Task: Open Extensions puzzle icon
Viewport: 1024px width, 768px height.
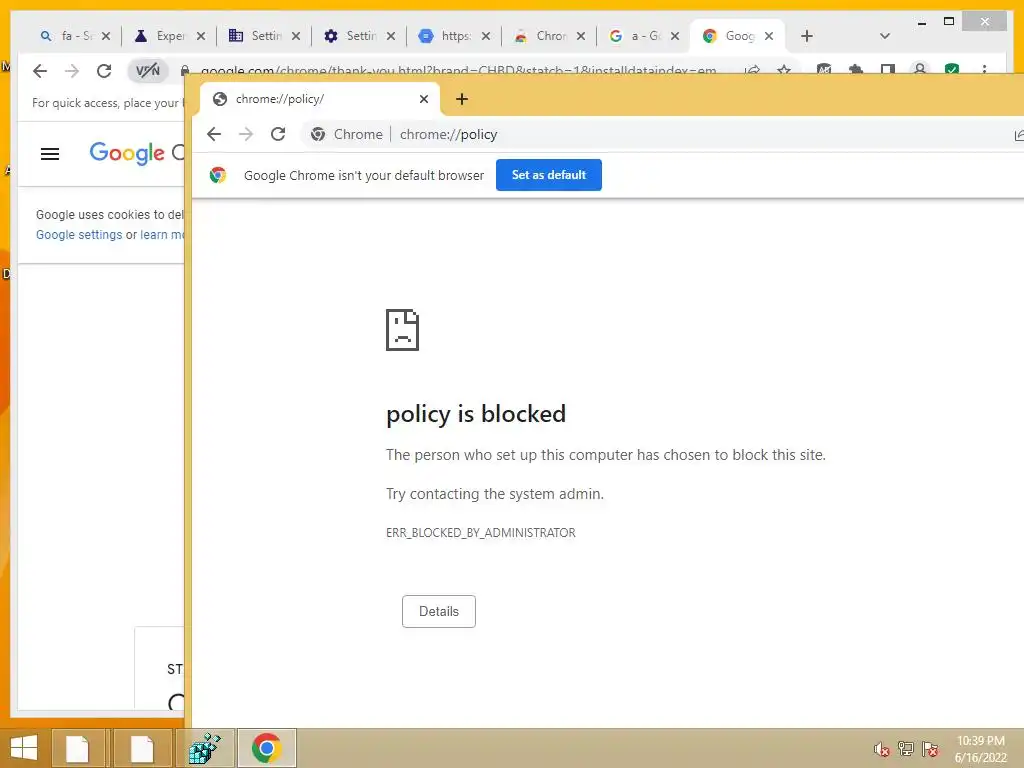Action: click(856, 69)
